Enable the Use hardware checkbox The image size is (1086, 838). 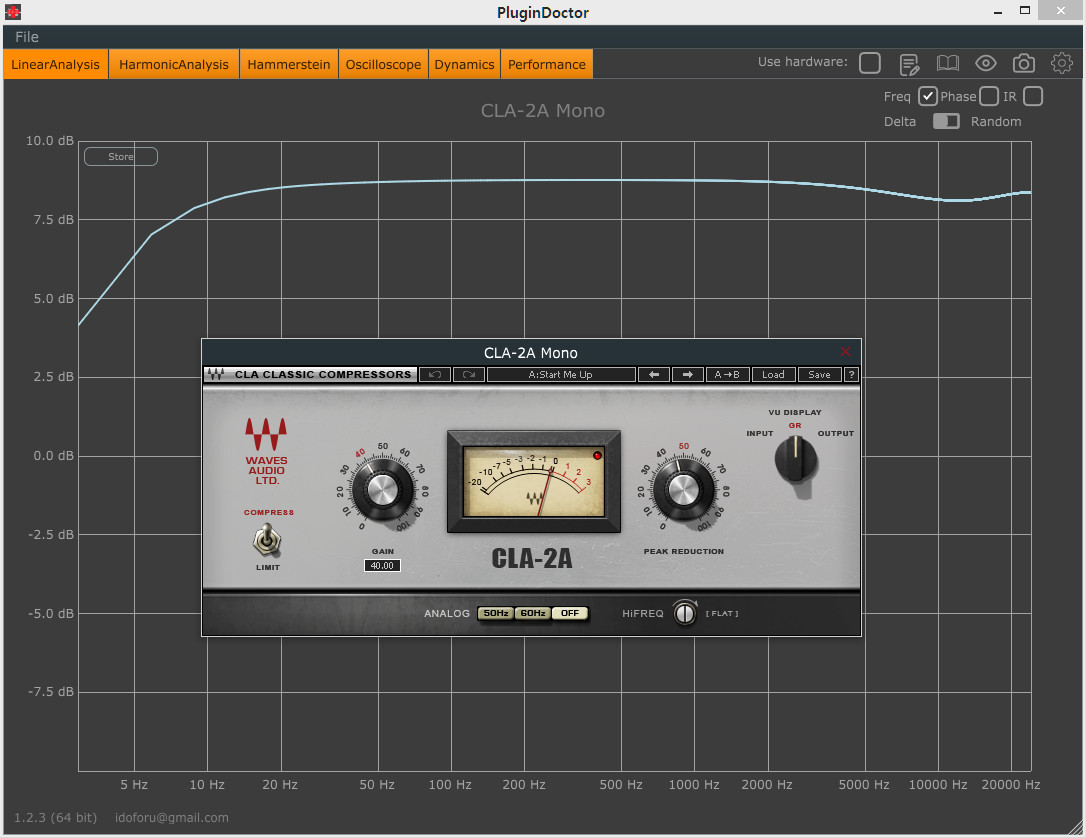click(869, 63)
